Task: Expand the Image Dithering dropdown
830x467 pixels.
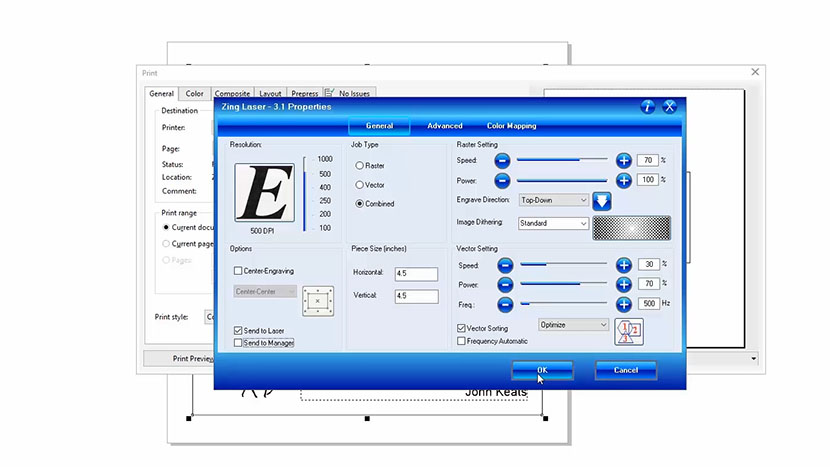Action: (553, 224)
